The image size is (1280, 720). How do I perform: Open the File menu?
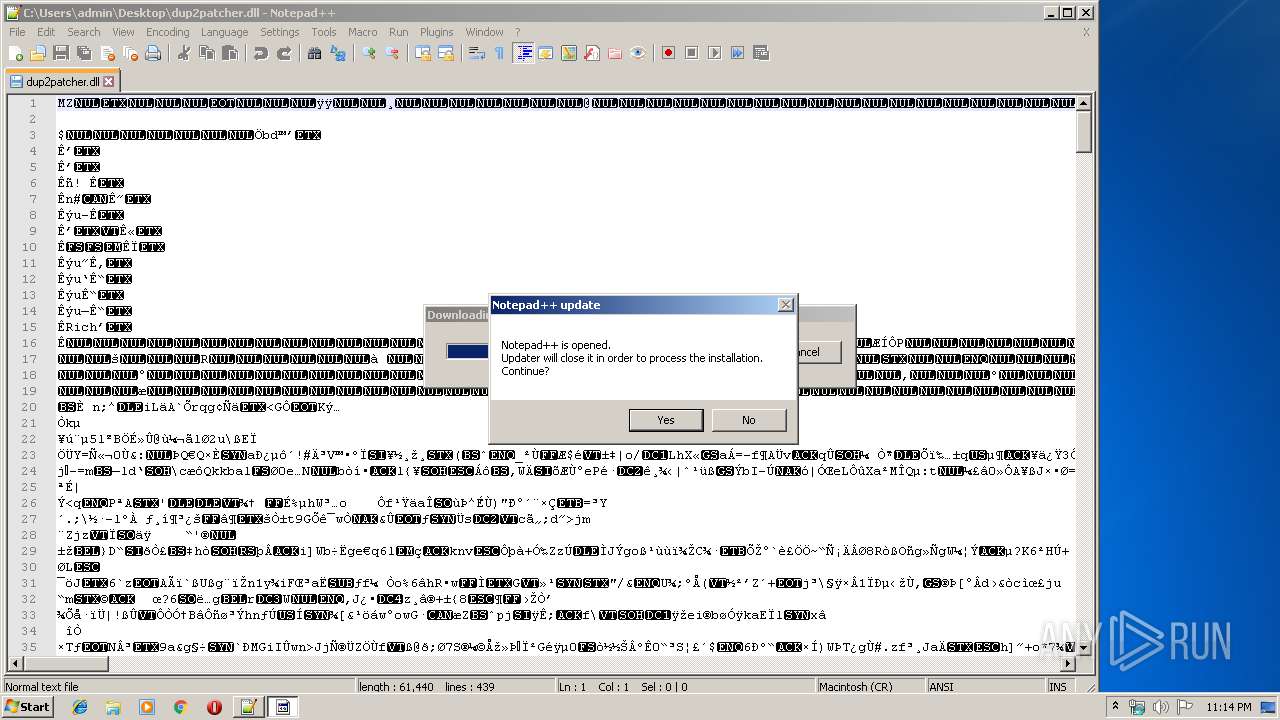pos(17,32)
